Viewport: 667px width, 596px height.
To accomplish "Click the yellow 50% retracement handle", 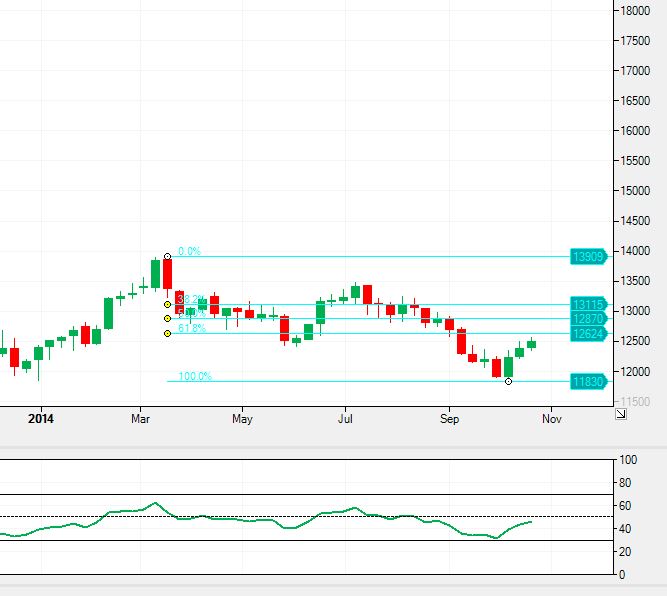I will (167, 319).
